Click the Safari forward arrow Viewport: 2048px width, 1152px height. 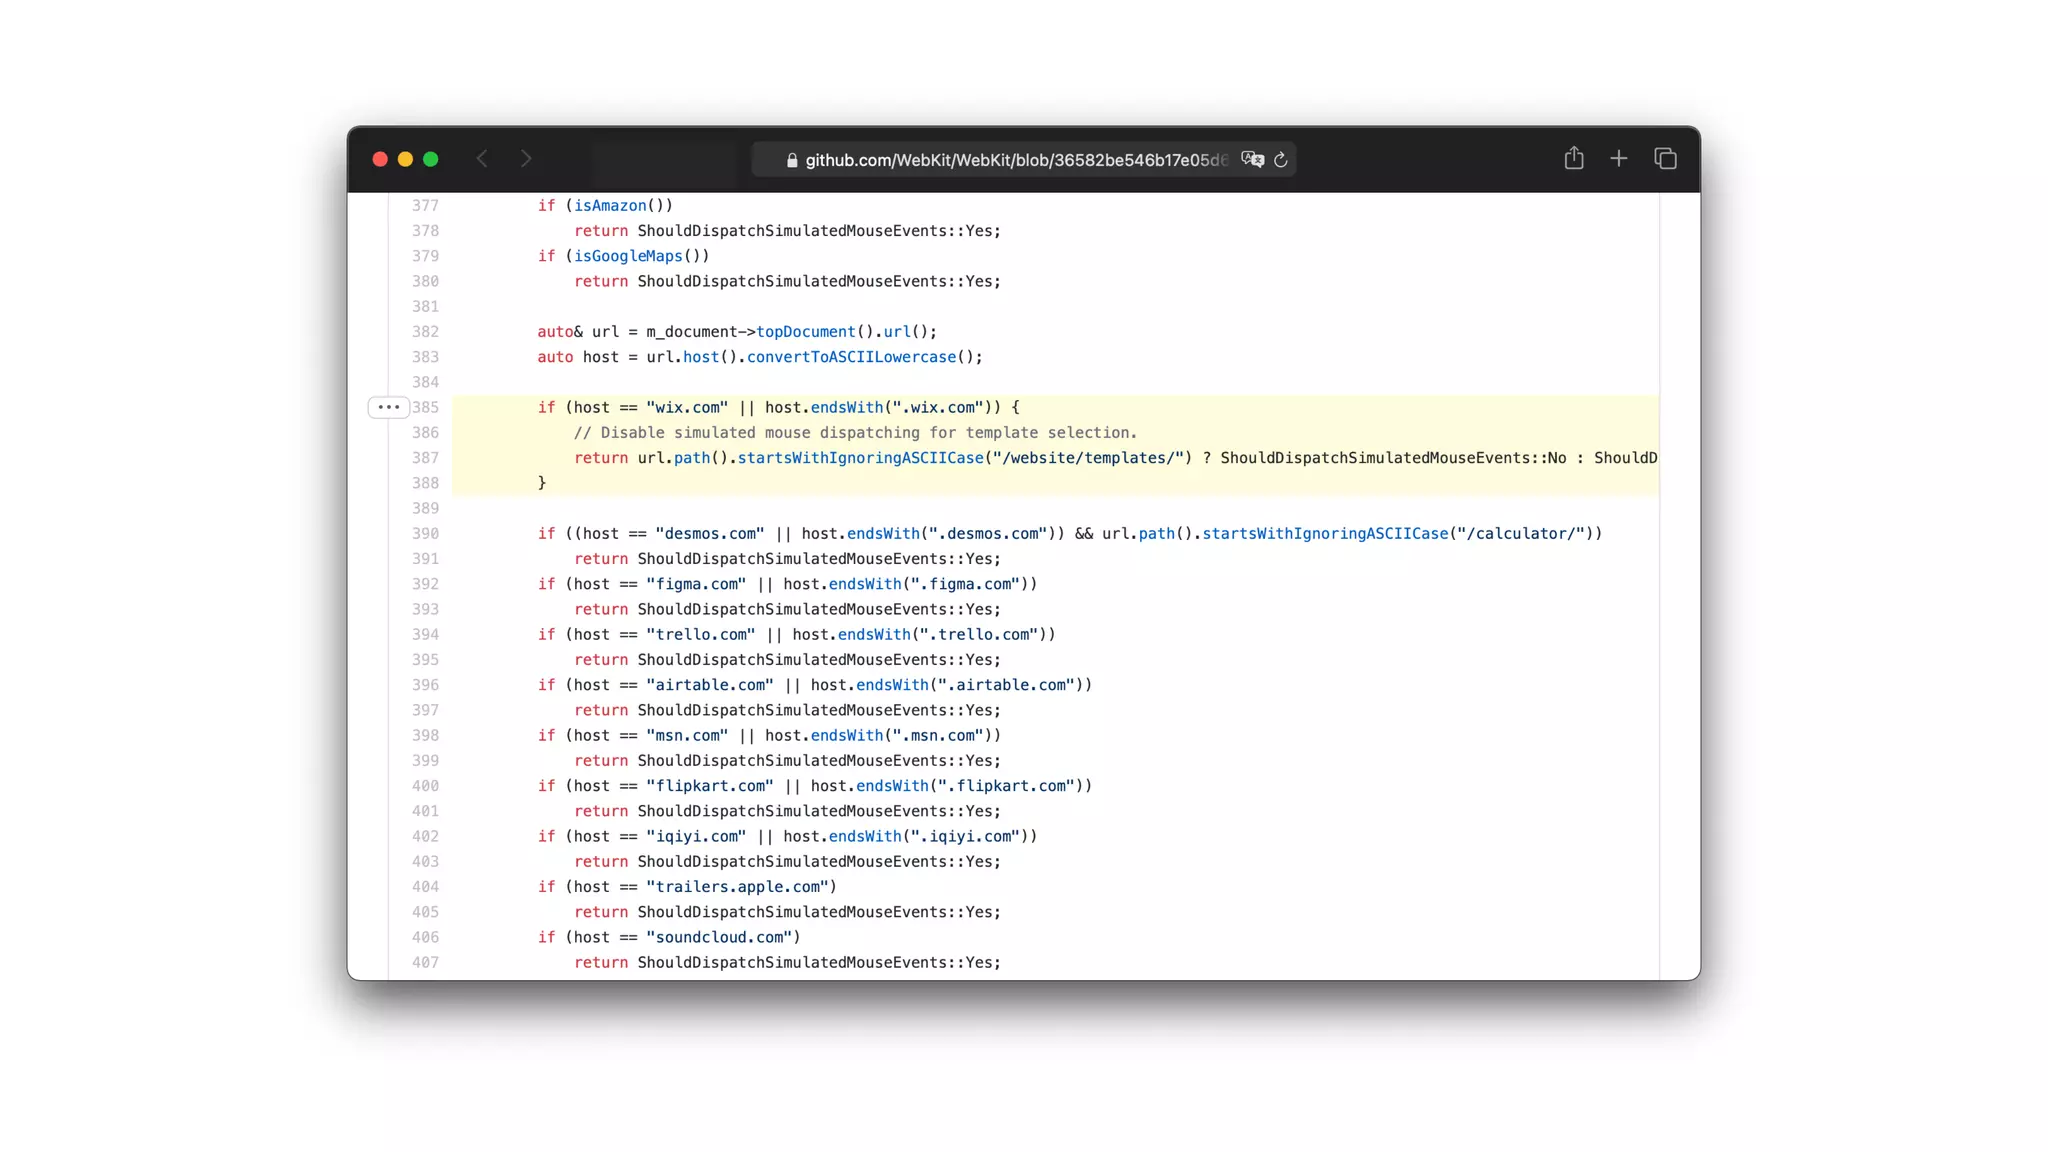(526, 159)
